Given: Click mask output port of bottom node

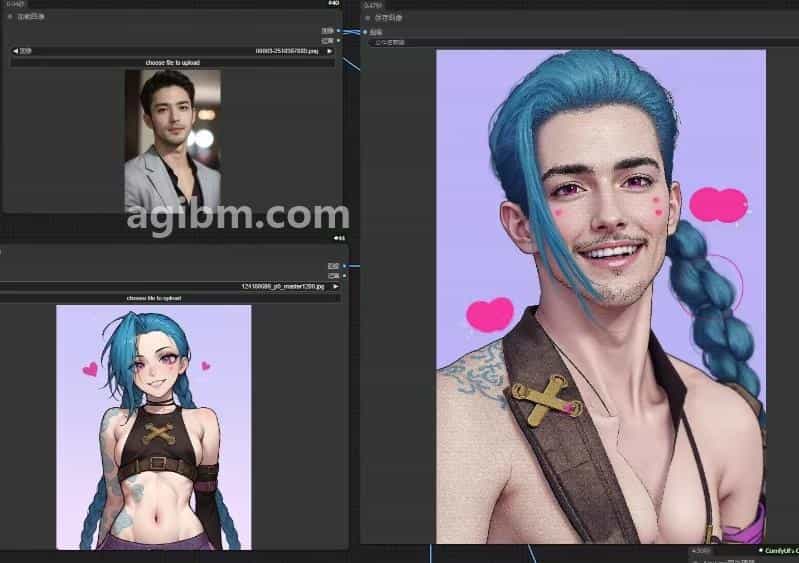Looking at the screenshot, I should pyautogui.click(x=343, y=275).
